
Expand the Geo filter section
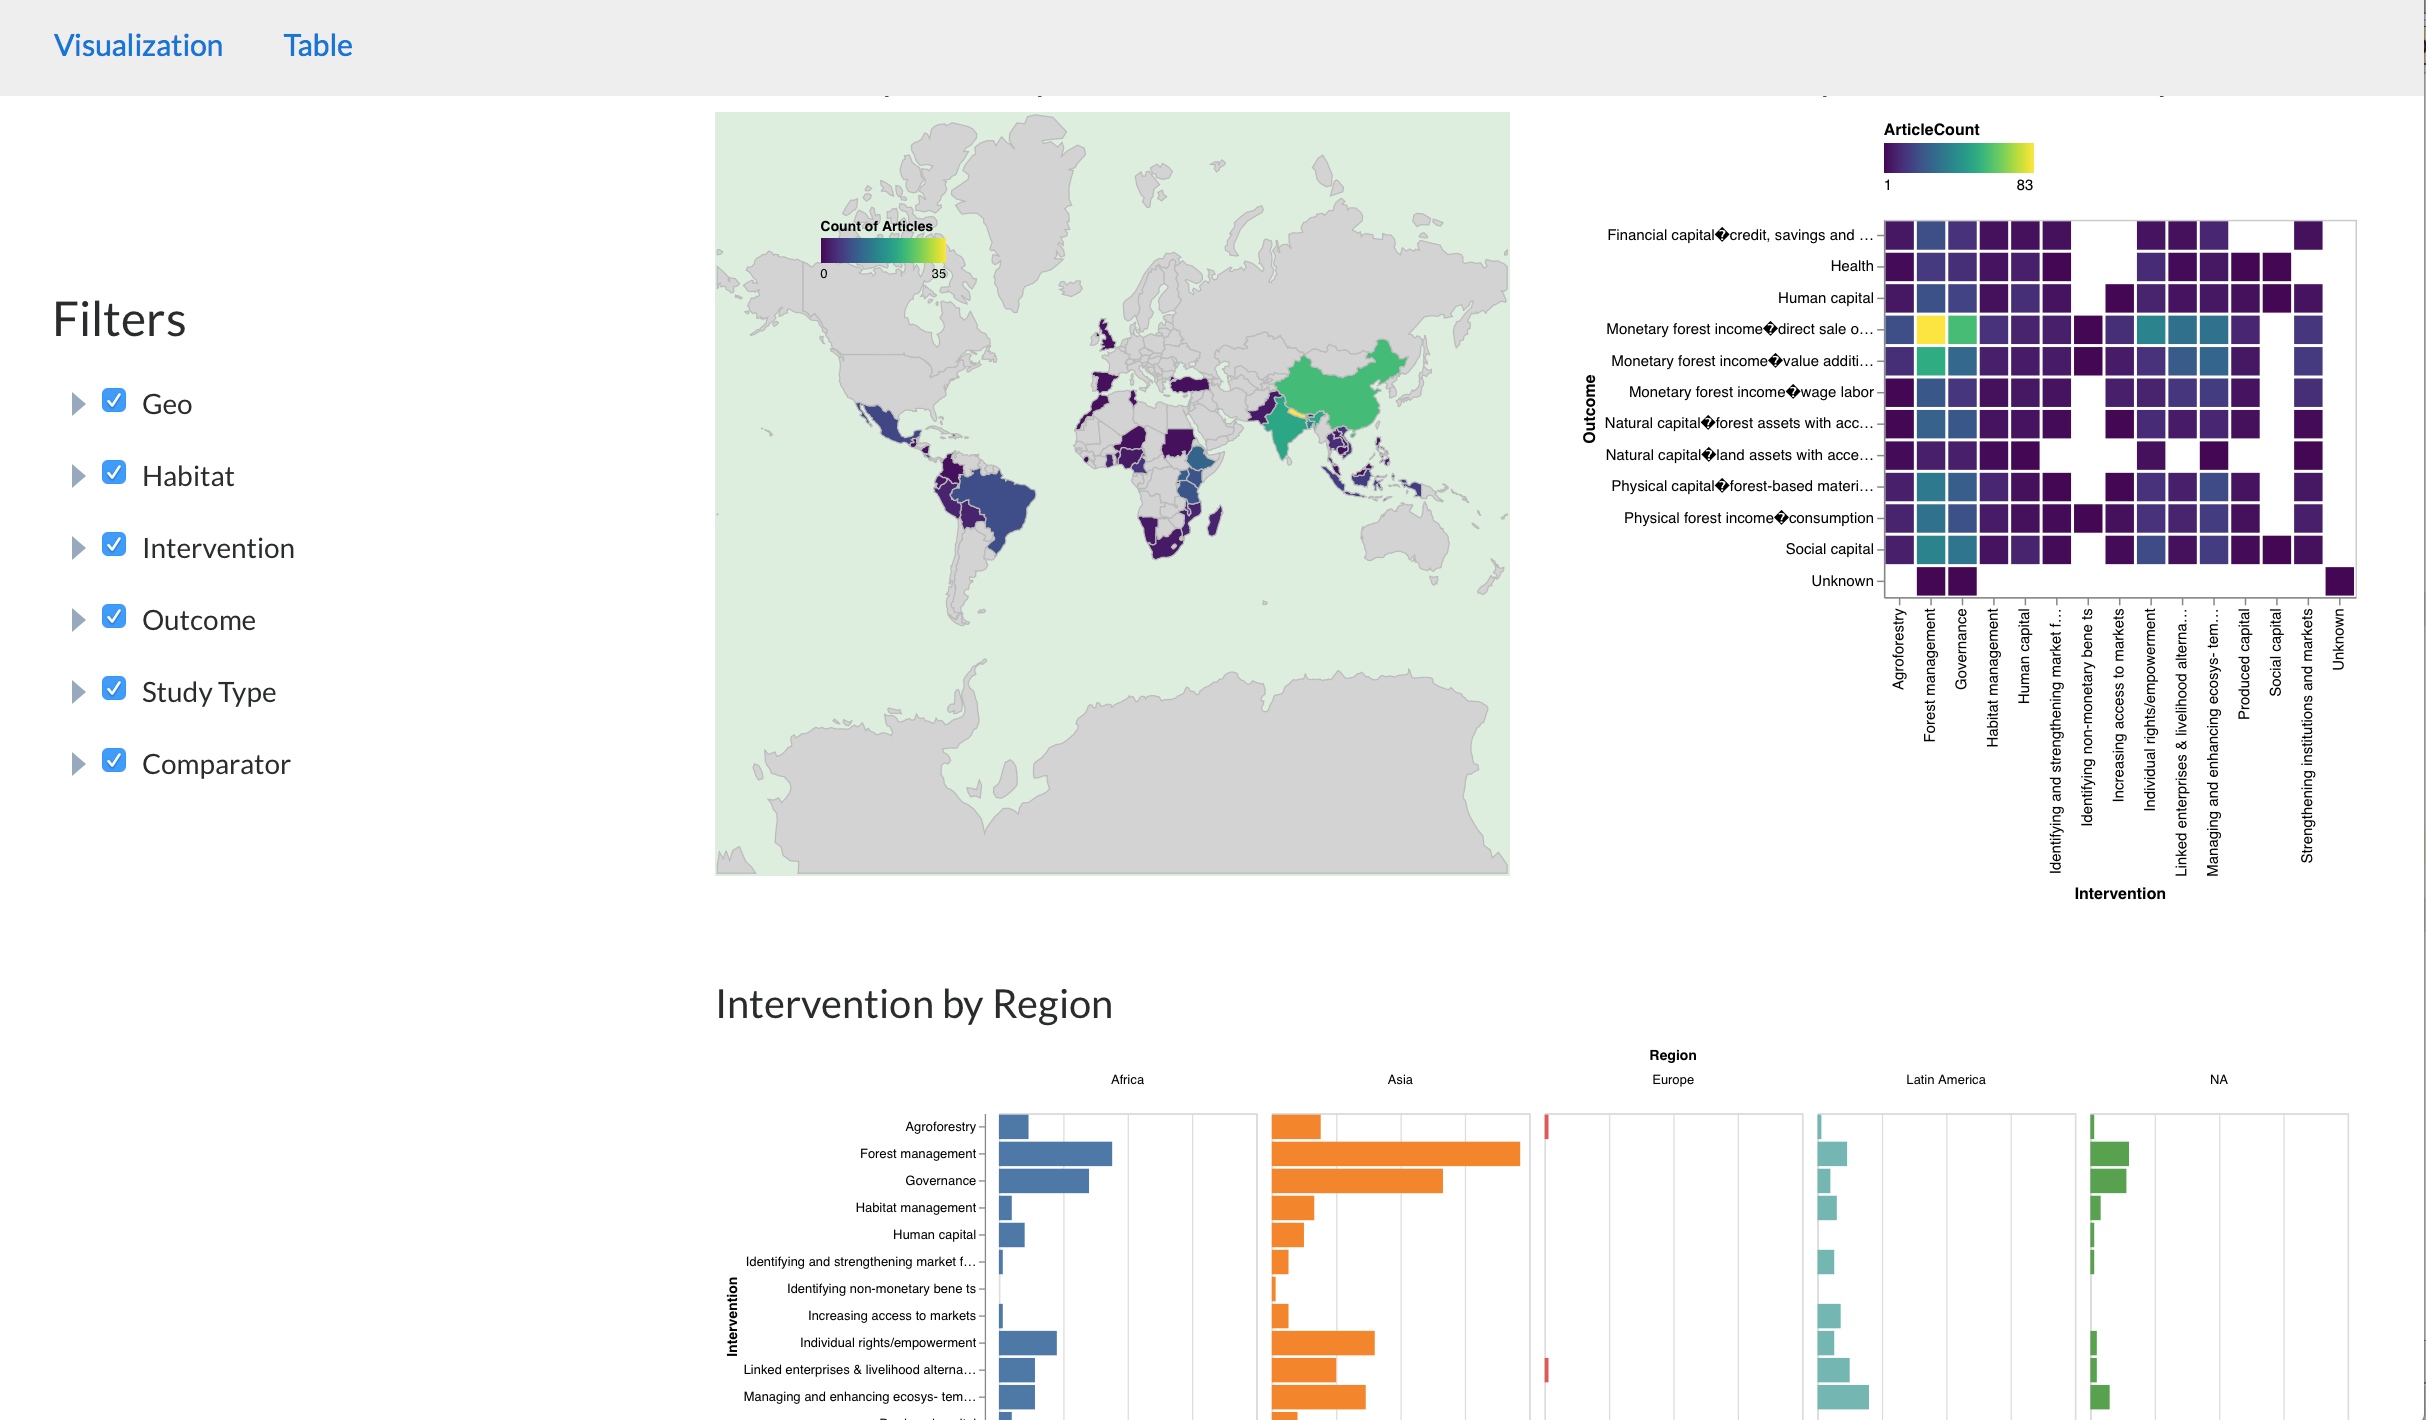pos(78,404)
